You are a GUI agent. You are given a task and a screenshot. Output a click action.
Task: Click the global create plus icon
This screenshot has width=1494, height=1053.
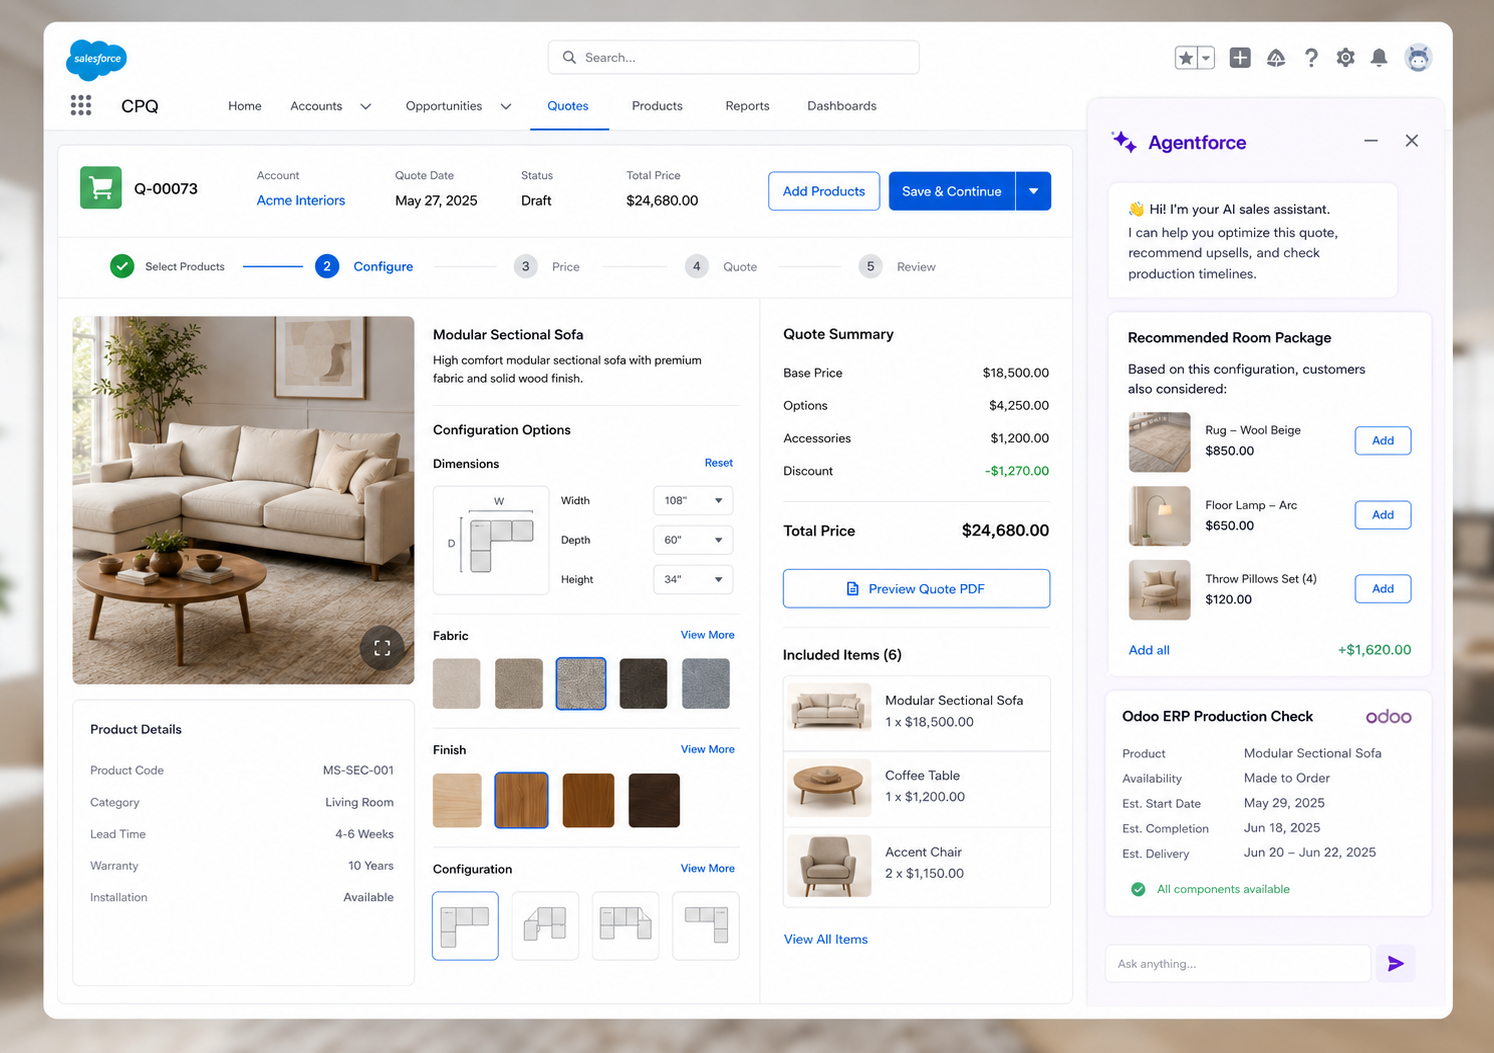pyautogui.click(x=1240, y=58)
